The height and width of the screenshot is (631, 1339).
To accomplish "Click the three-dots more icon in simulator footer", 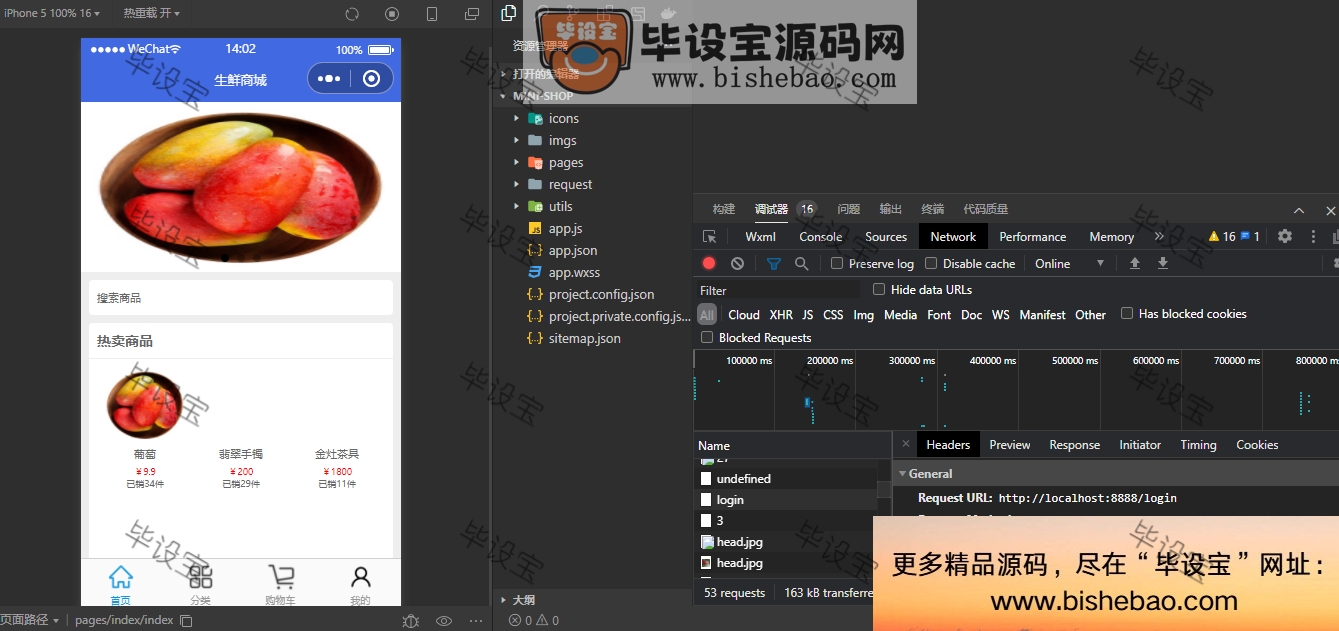I will [476, 620].
